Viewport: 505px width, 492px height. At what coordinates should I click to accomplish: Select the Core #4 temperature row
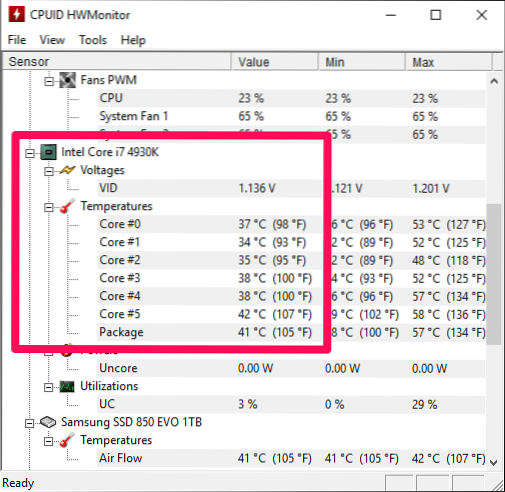point(291,296)
